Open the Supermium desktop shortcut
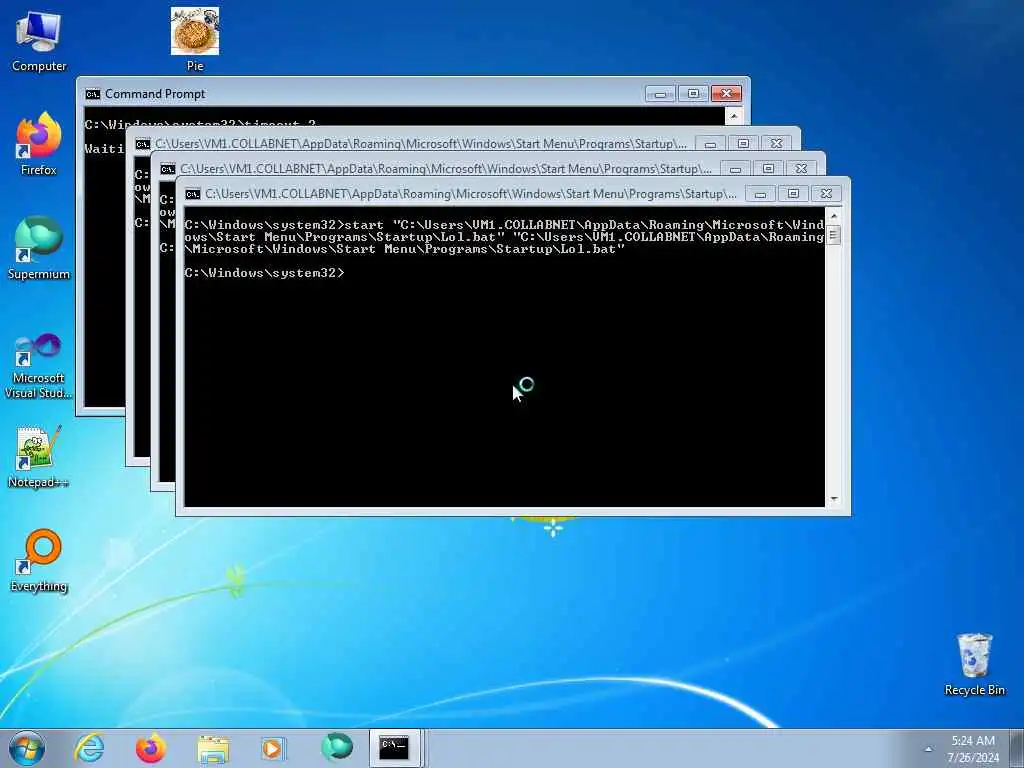This screenshot has width=1024, height=768. pyautogui.click(x=39, y=248)
